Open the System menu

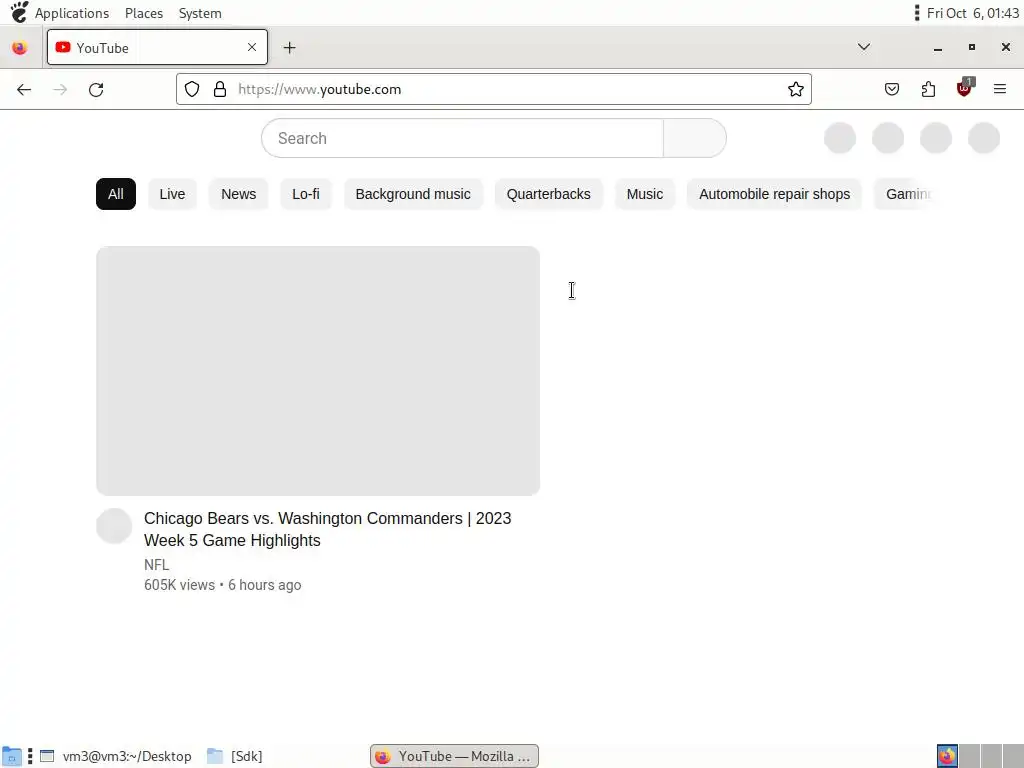pyautogui.click(x=200, y=13)
